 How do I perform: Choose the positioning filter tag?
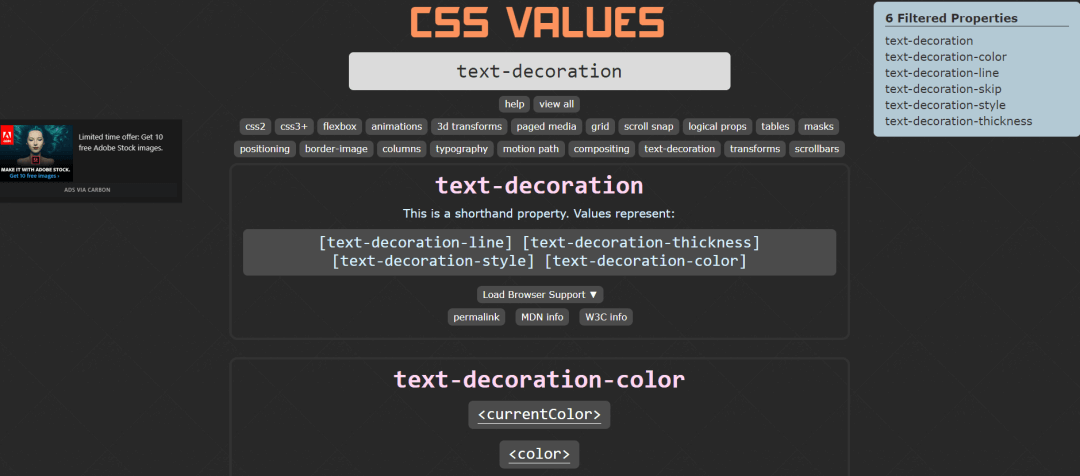265,149
